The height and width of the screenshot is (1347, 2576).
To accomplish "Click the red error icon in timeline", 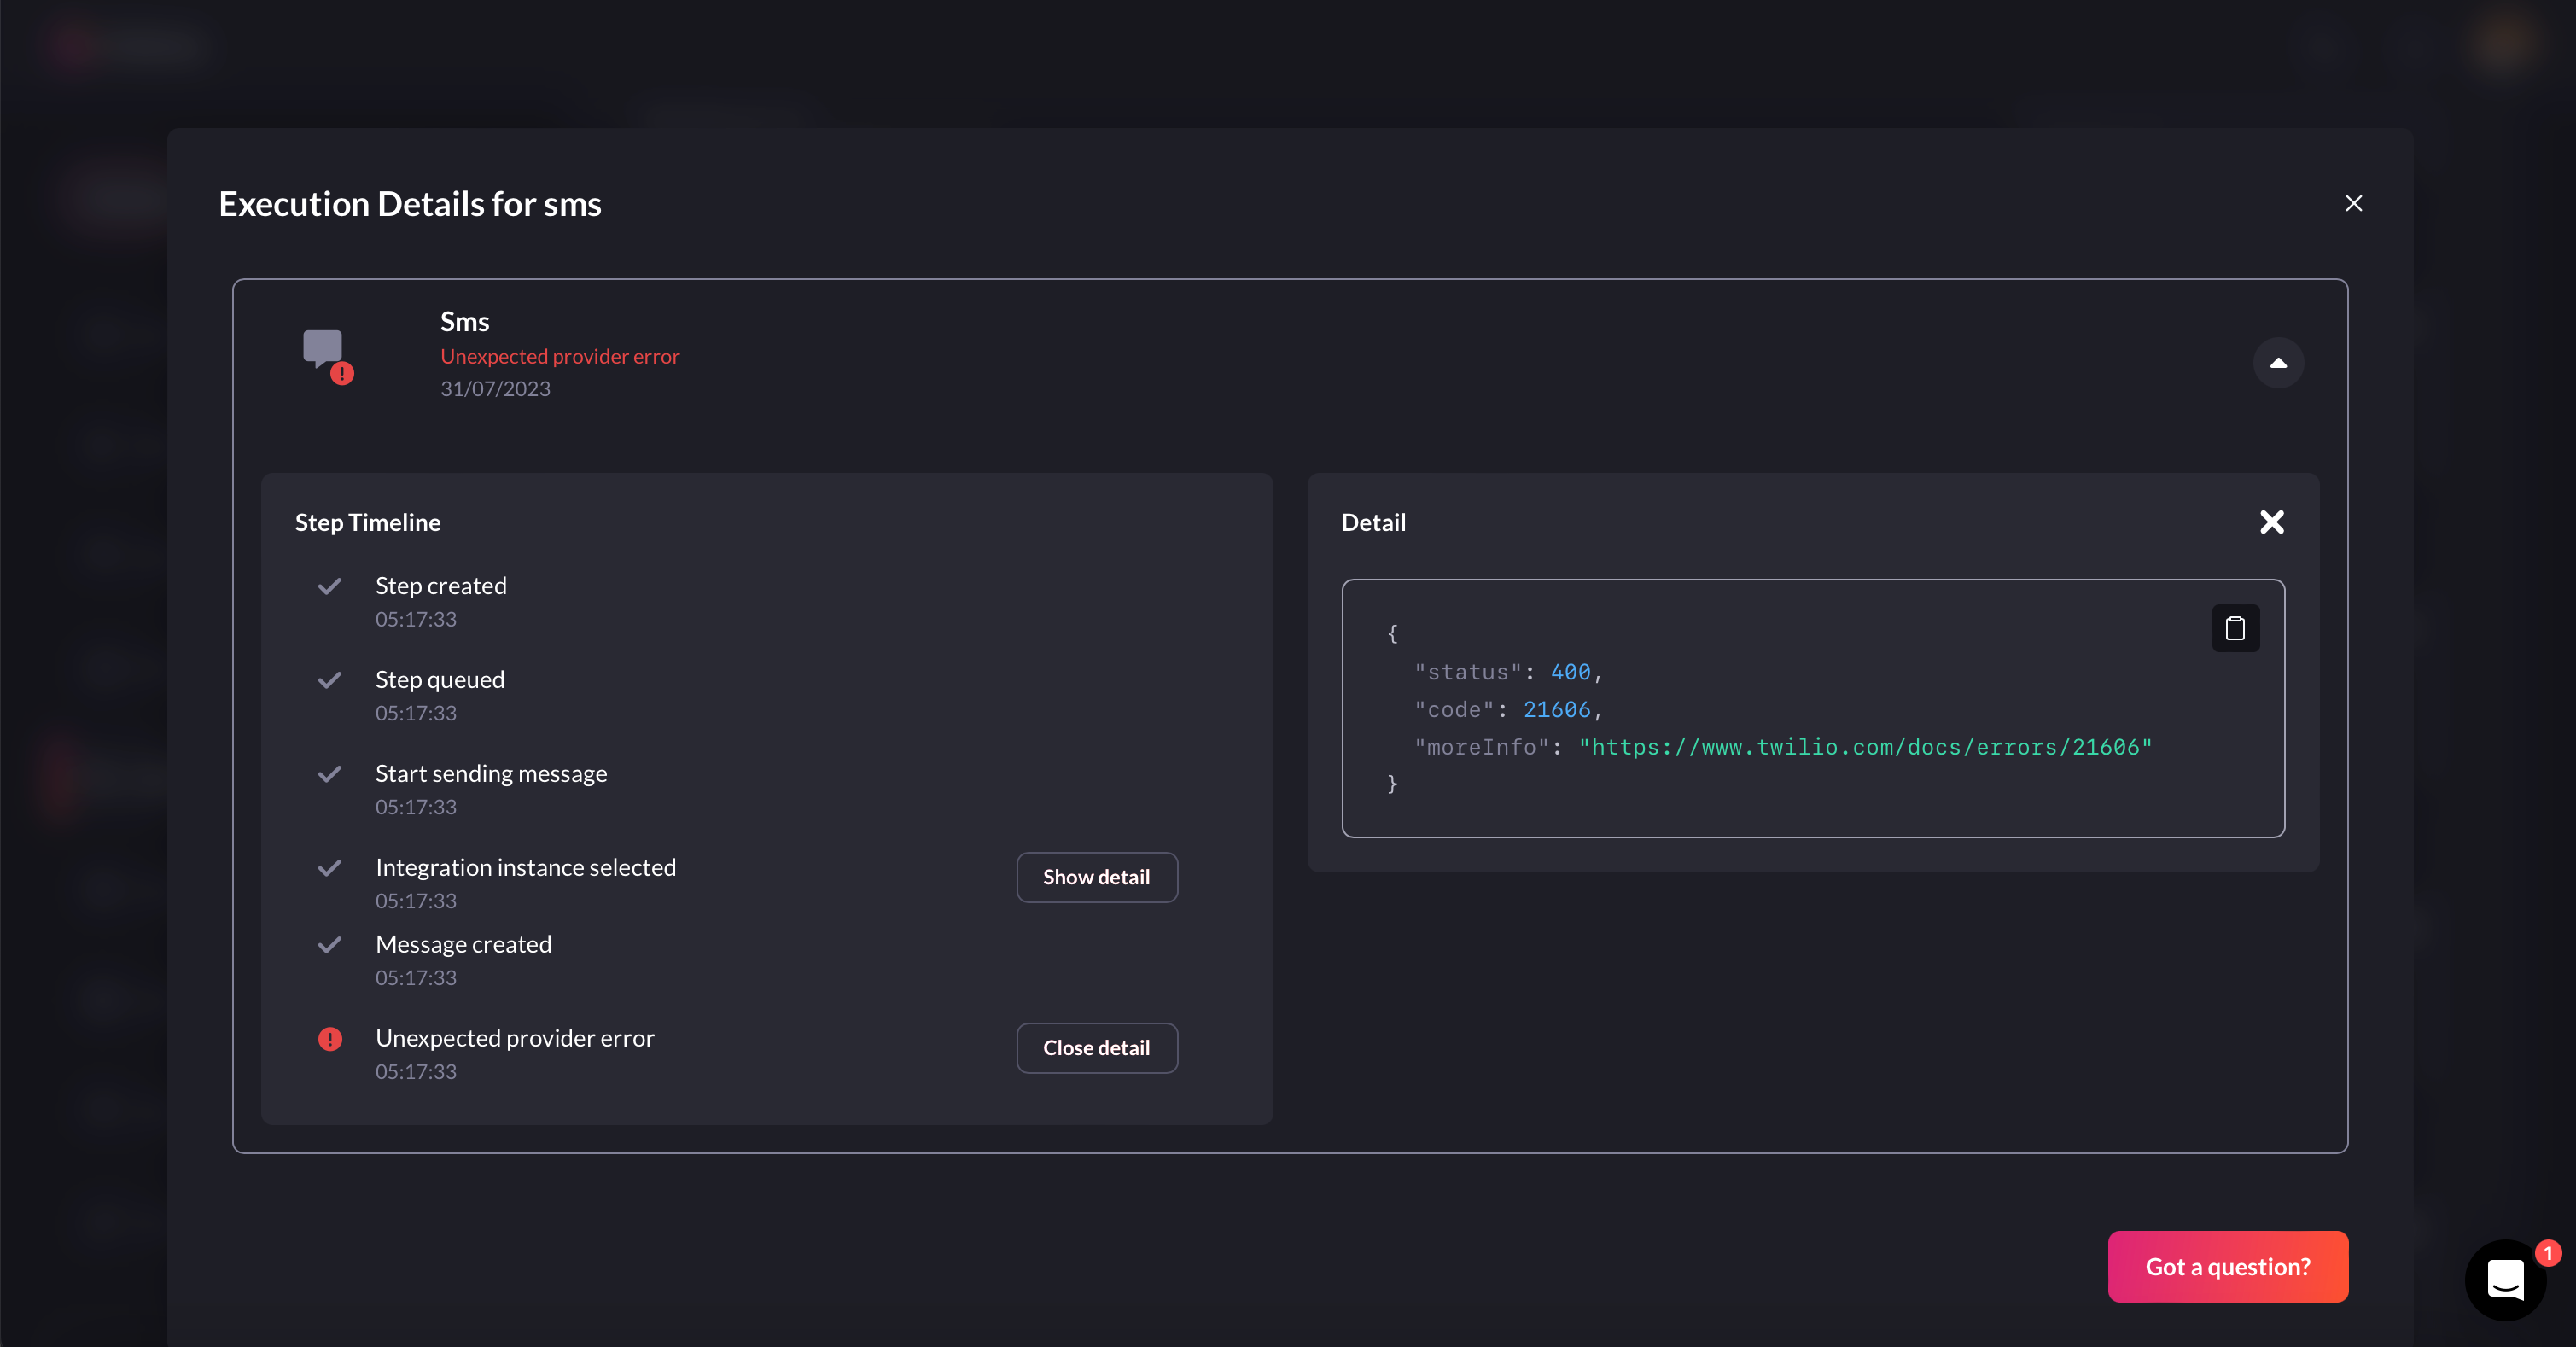I will pyautogui.click(x=330, y=1039).
